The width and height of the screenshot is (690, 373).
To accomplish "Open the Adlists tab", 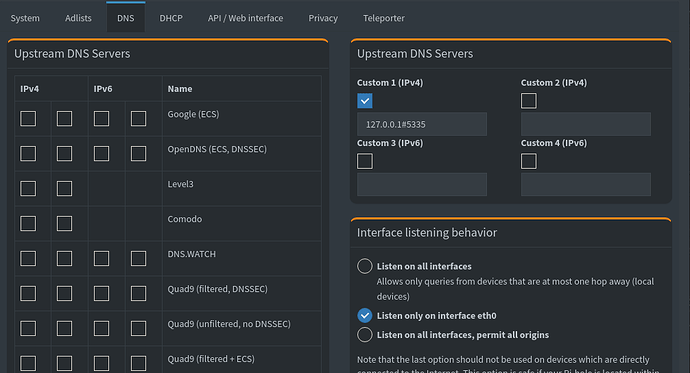I will pos(78,18).
